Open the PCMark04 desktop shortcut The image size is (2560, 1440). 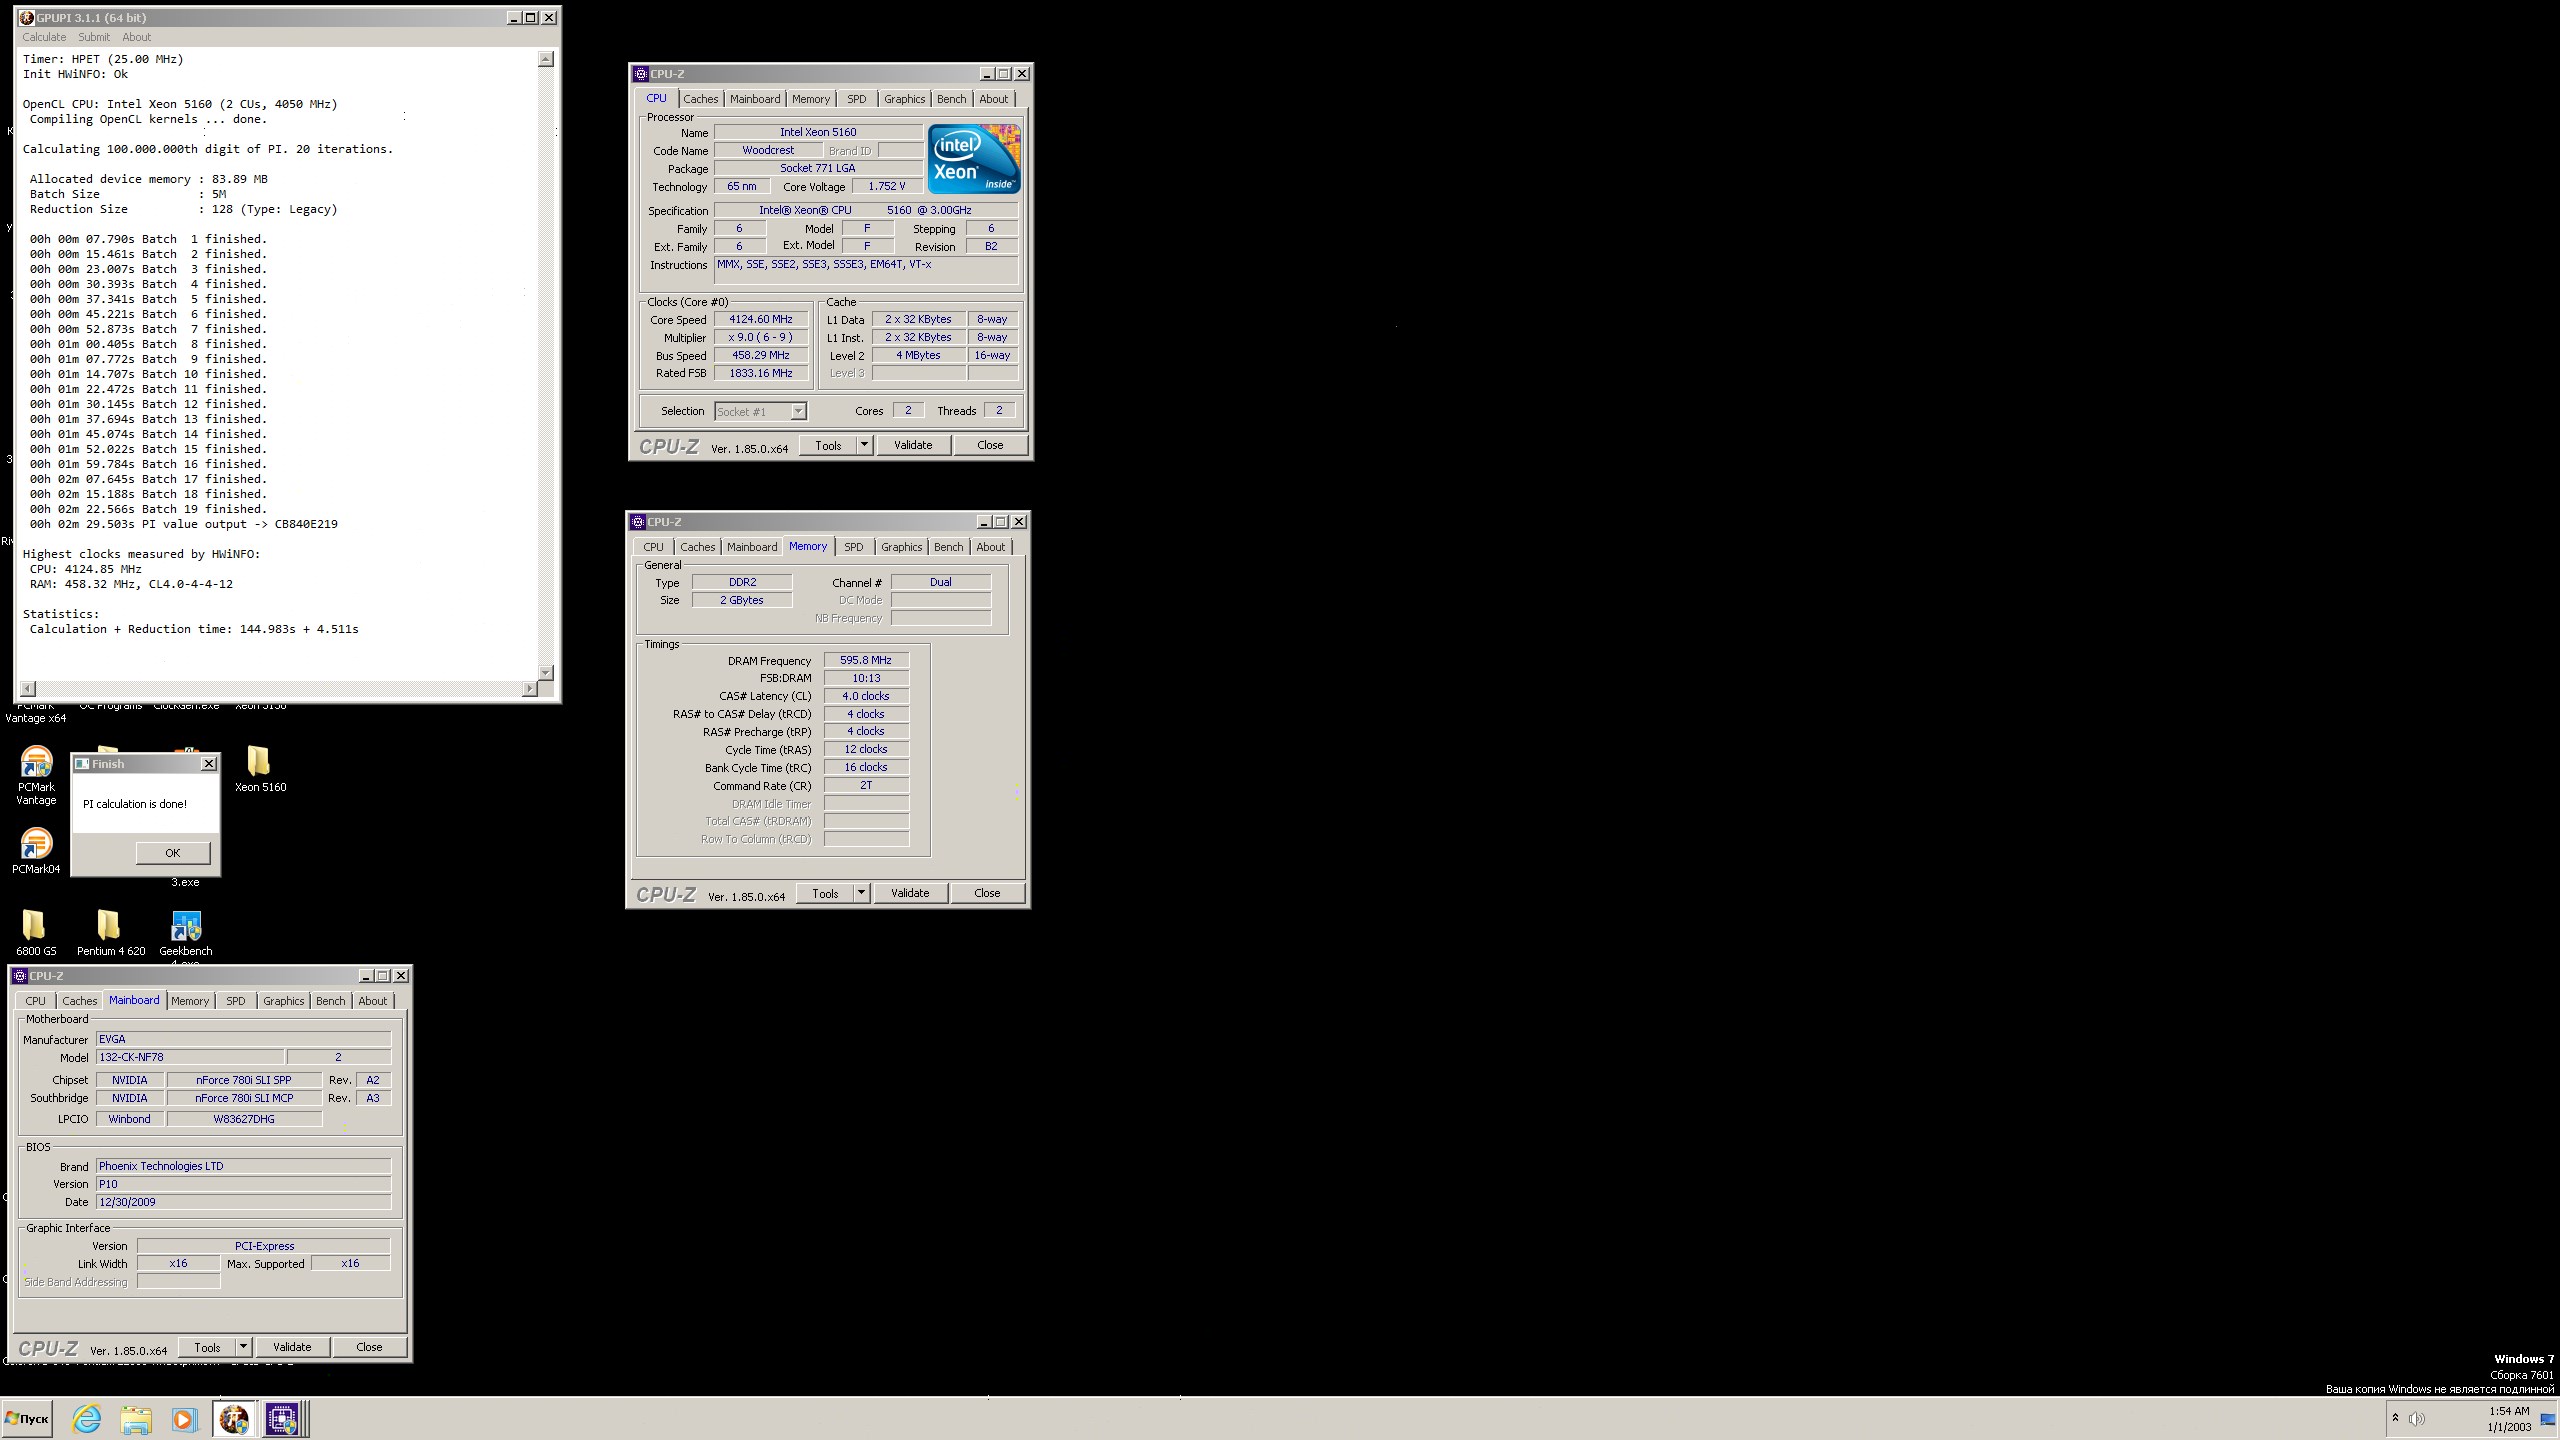click(36, 850)
